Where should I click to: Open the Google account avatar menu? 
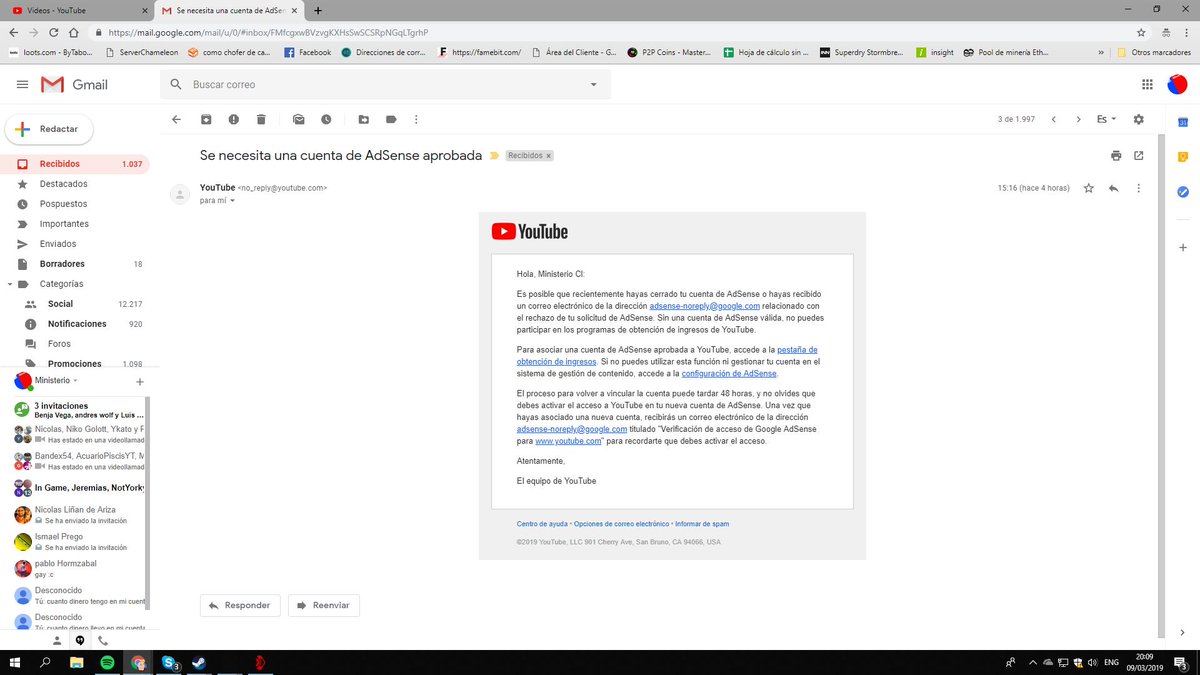1177,85
